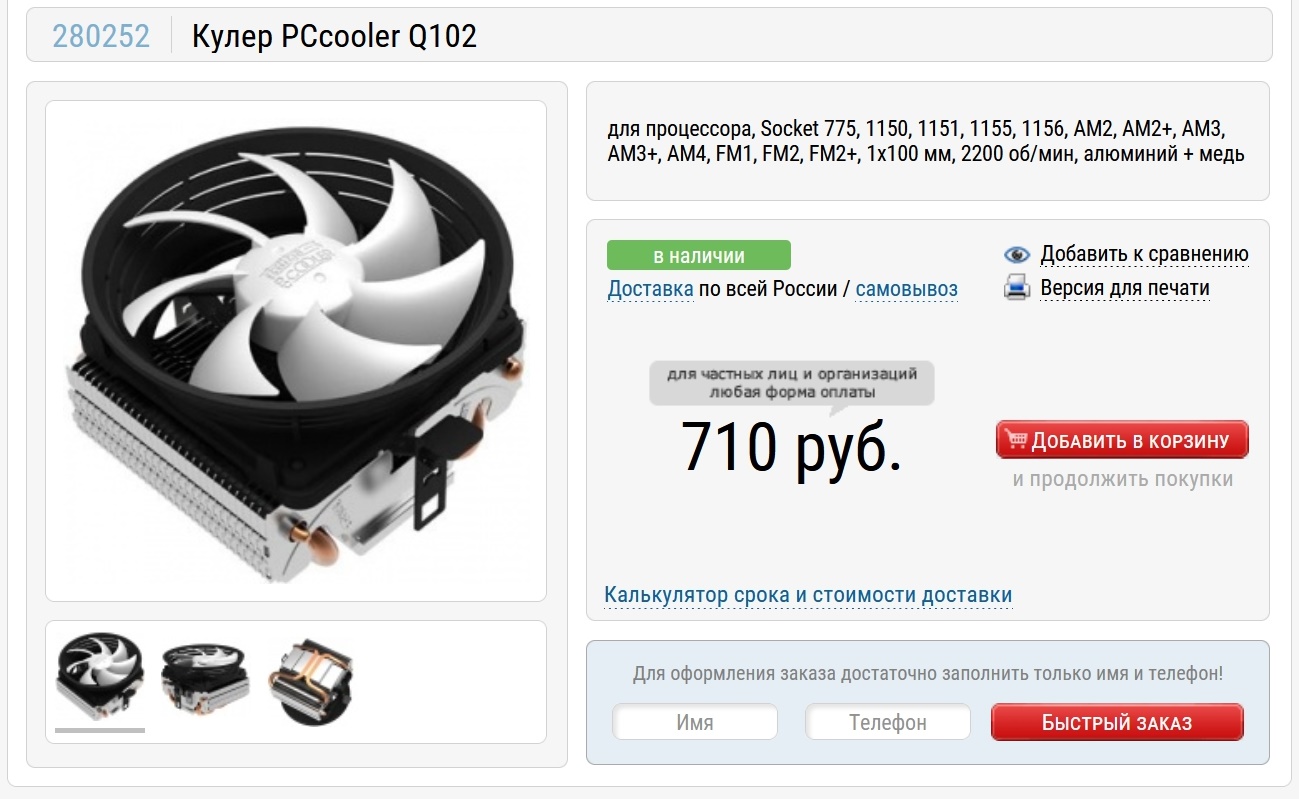Screen dimensions: 1299x799
Task: Click Добавить к сравнению link
Action: pos(1145,255)
